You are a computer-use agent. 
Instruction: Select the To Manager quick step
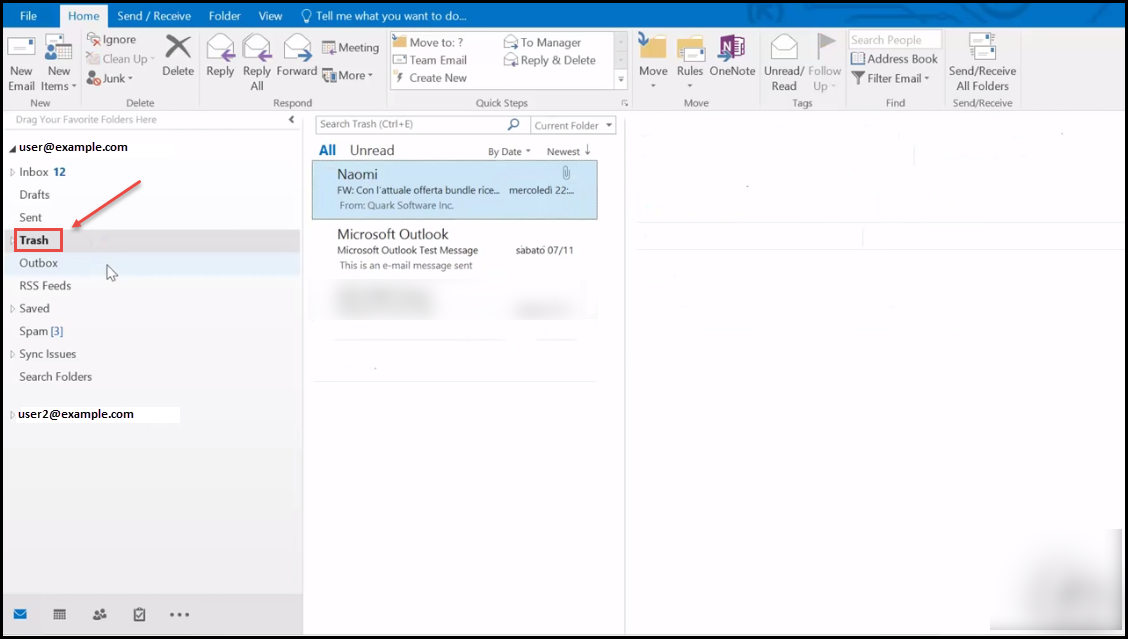tap(542, 42)
